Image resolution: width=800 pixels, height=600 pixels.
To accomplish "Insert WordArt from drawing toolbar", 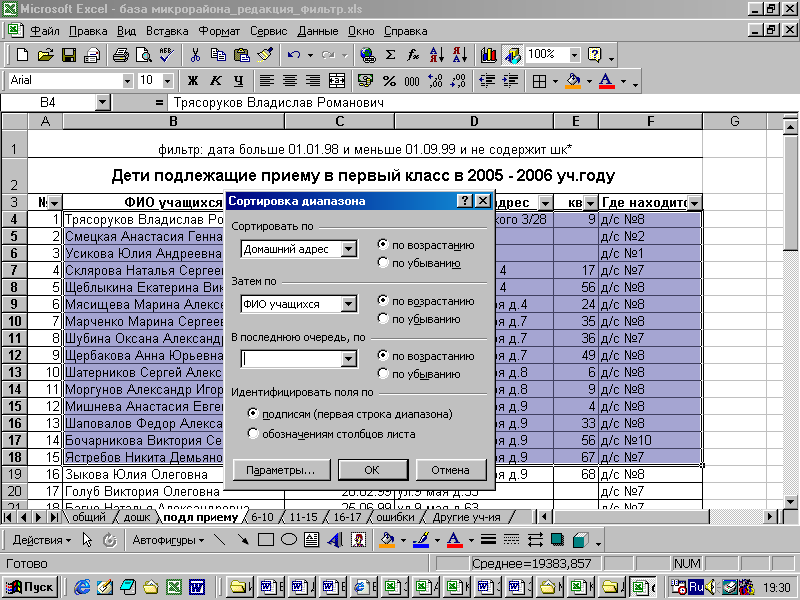I will [335, 539].
